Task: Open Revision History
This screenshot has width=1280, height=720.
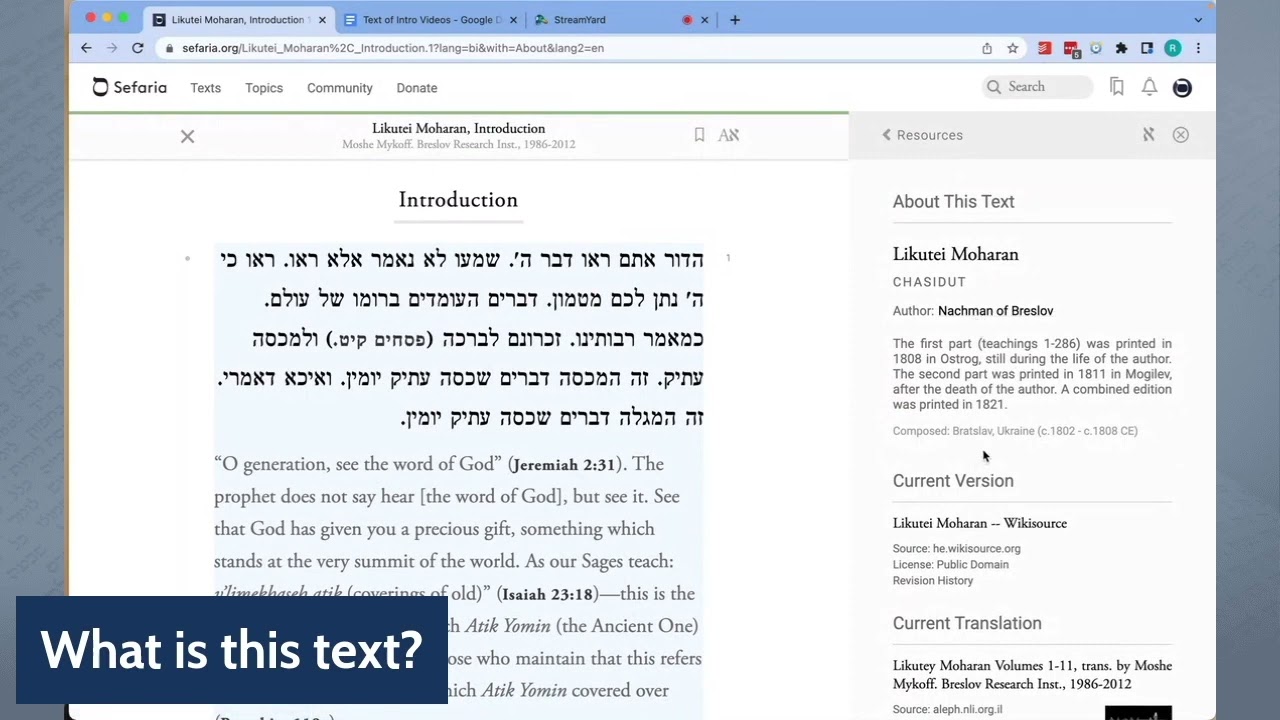Action: click(932, 580)
